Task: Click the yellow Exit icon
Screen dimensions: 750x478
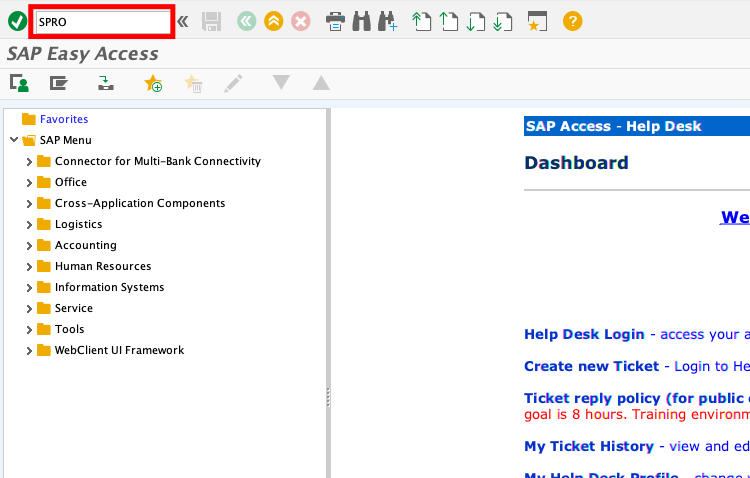Action: click(x=274, y=22)
